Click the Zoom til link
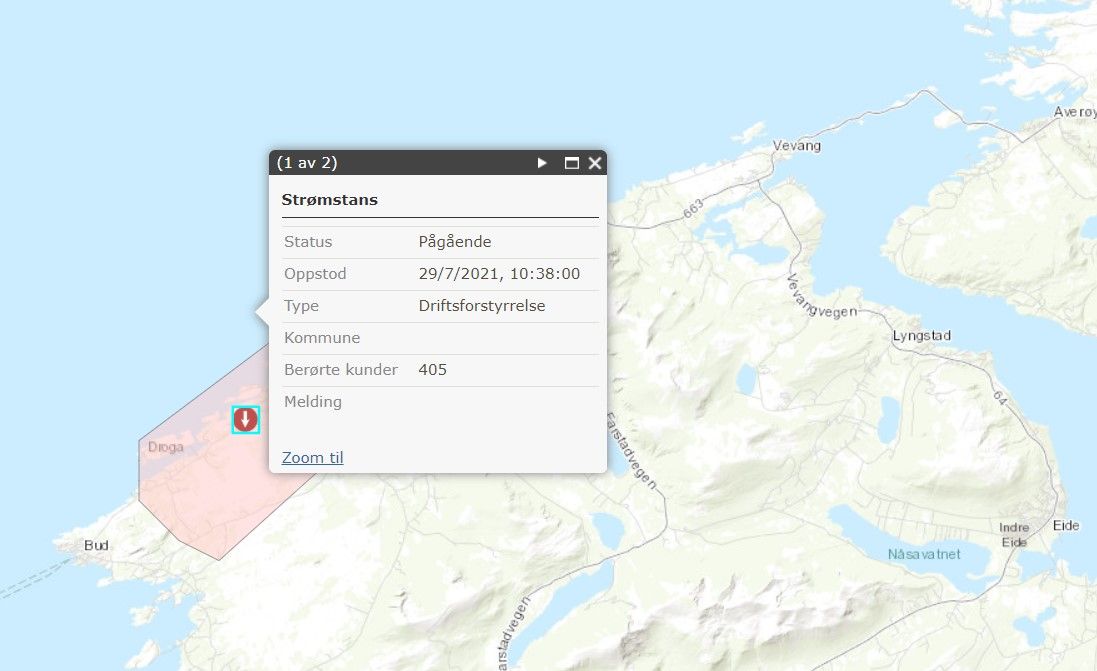 (312, 458)
